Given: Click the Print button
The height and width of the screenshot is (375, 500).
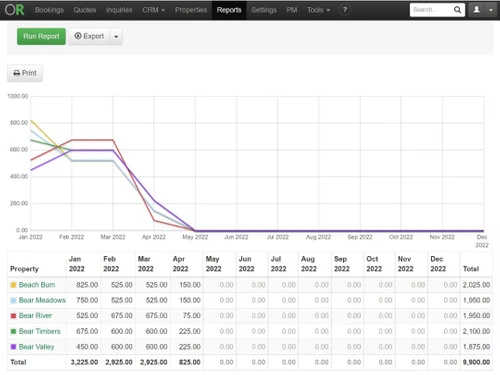Looking at the screenshot, I should tap(25, 73).
